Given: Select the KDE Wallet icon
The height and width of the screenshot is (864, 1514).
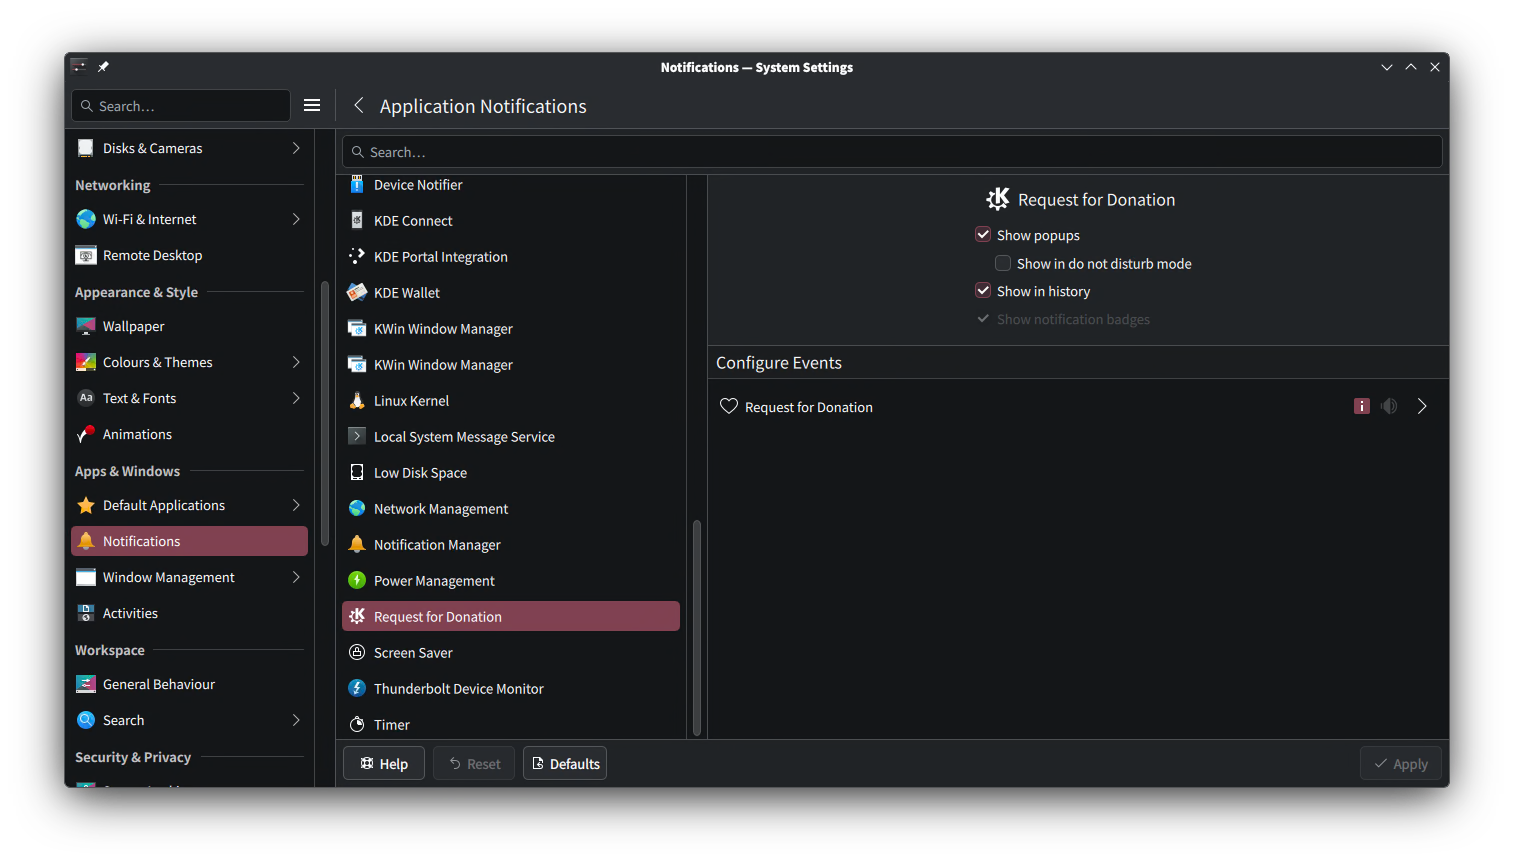Looking at the screenshot, I should pos(357,293).
